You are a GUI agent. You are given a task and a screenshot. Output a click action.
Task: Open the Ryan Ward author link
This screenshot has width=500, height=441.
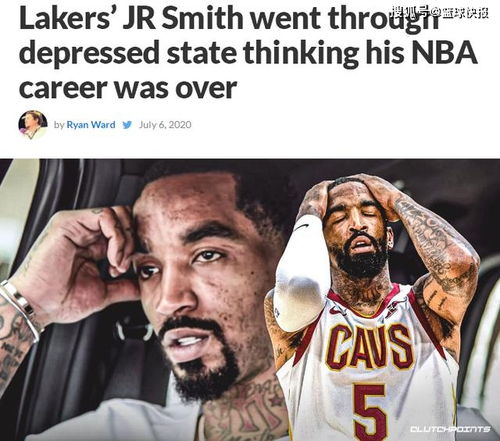91,125
